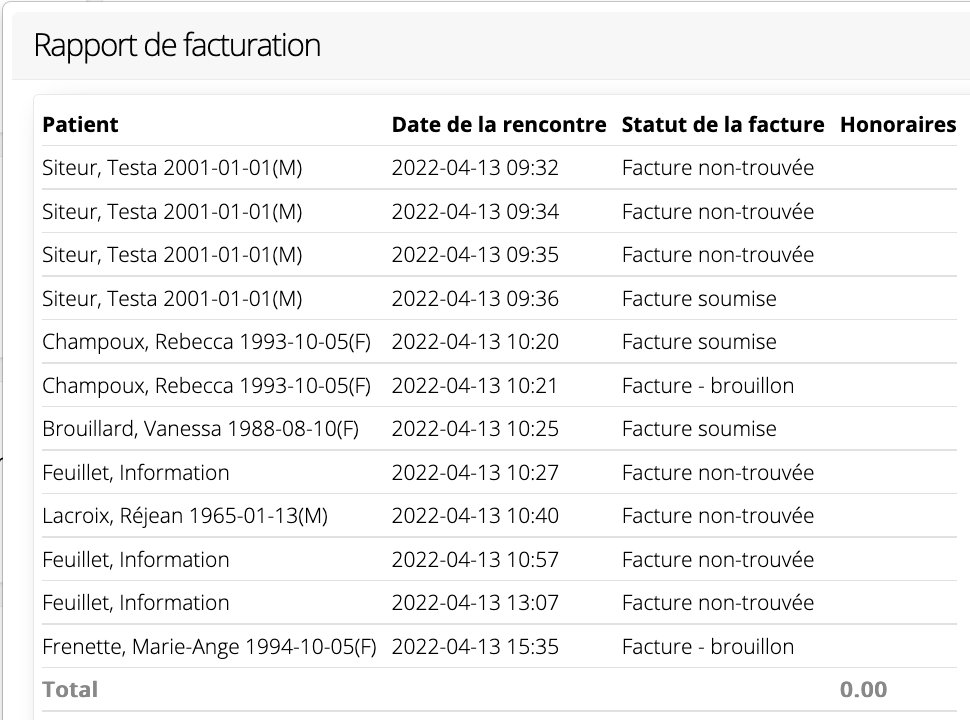Click the Rapport de facturation title
Screen dimensions: 970x720
(177, 45)
